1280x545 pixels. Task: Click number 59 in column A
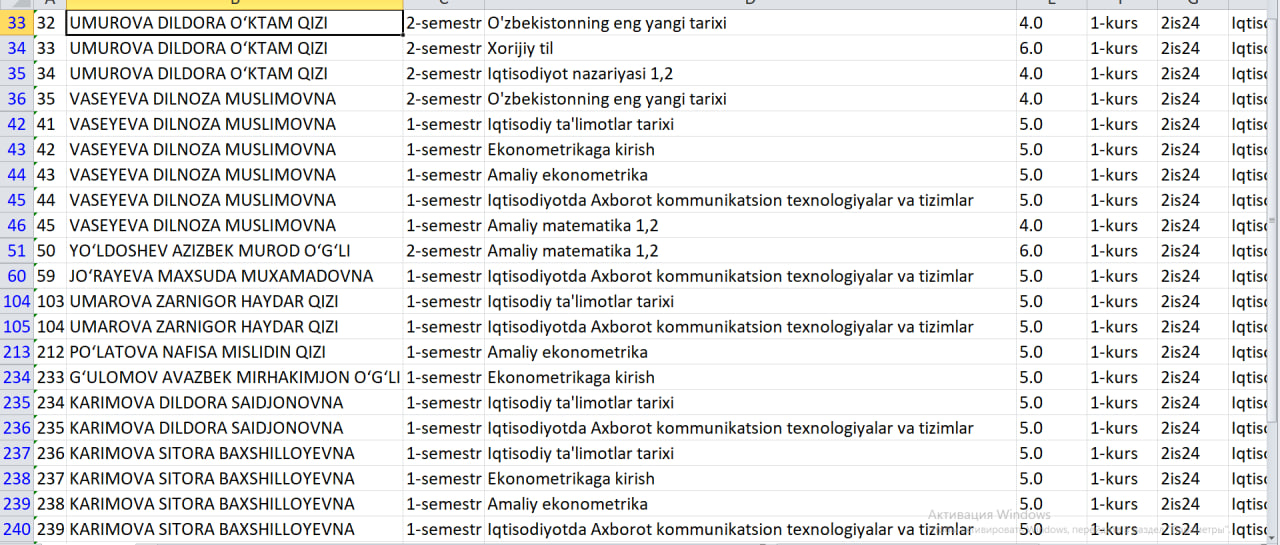point(49,276)
